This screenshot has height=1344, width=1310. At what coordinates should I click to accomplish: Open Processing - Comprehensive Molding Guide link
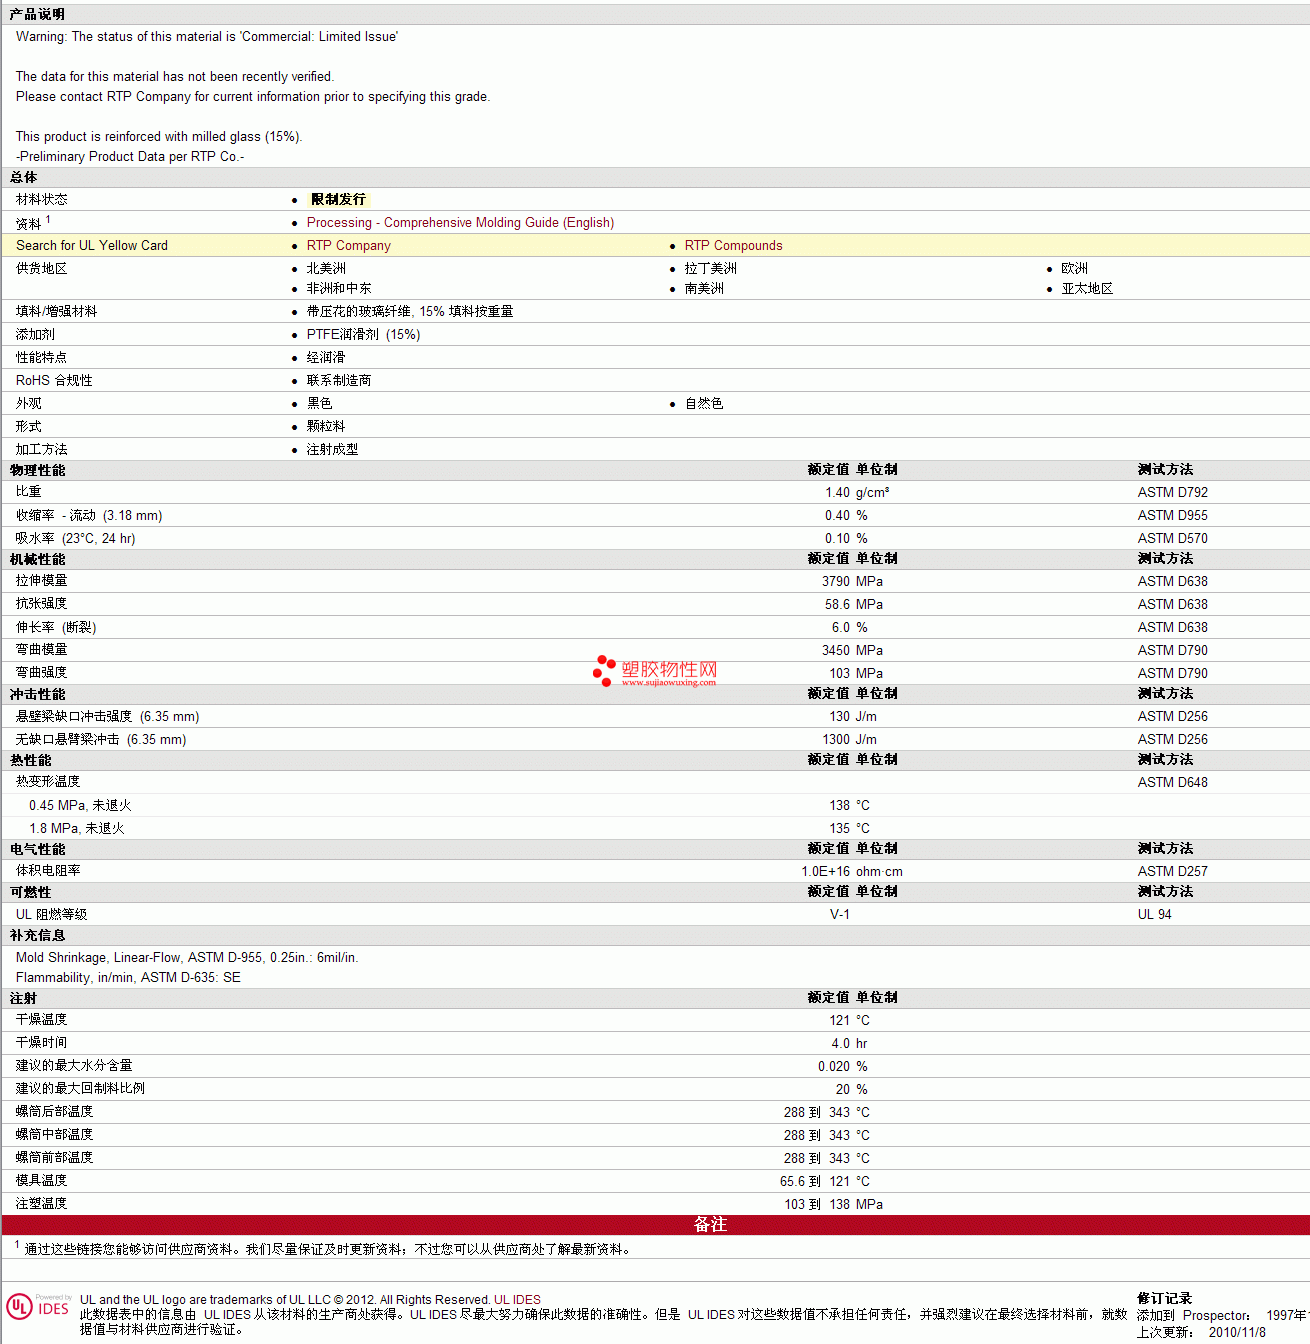point(460,223)
